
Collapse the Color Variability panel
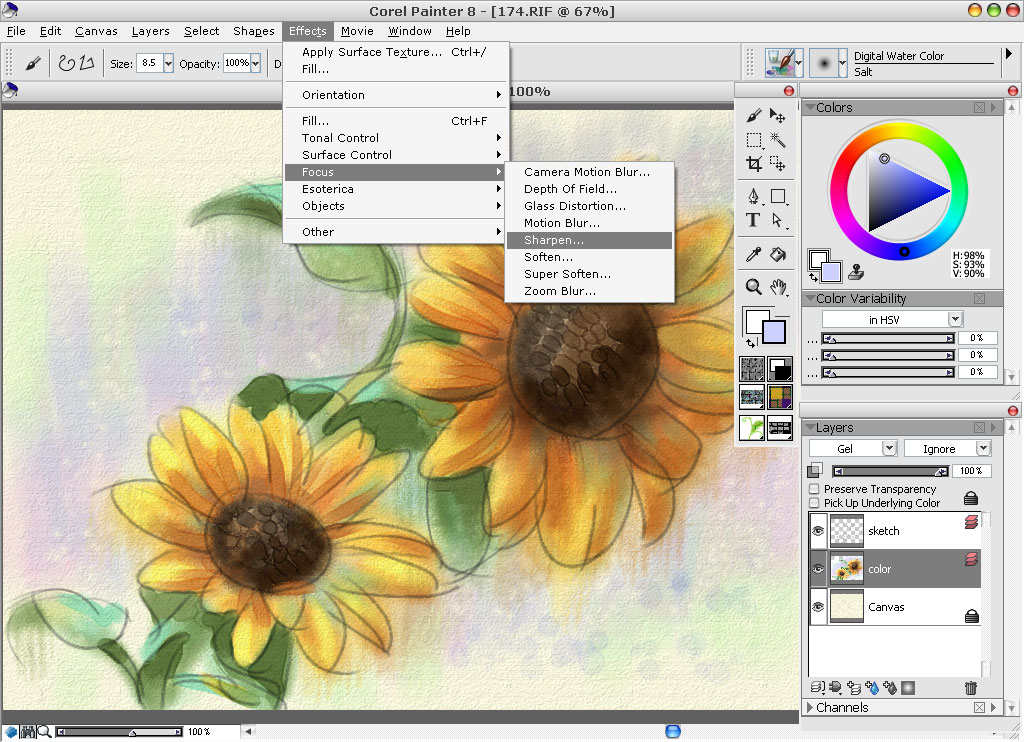810,298
